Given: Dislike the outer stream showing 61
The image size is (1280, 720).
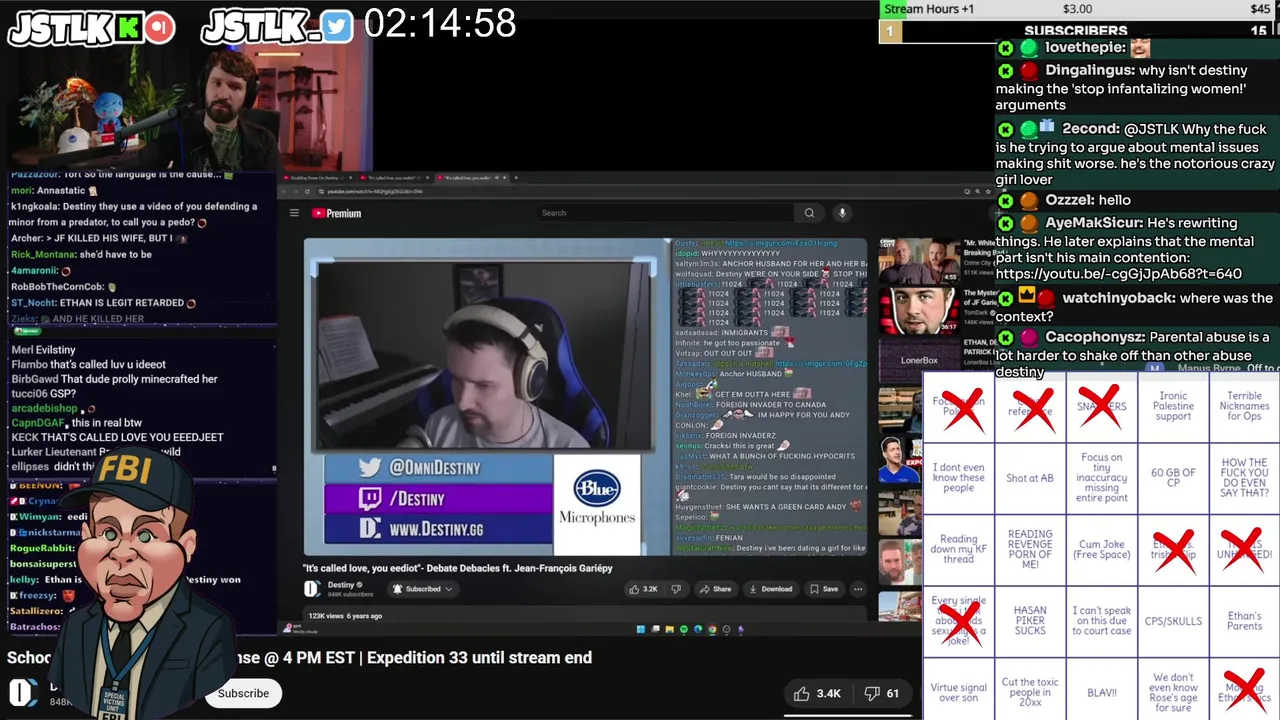Looking at the screenshot, I should [885, 693].
